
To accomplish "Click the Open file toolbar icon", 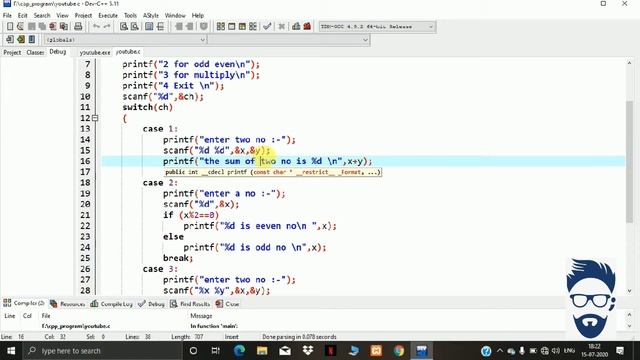I will (20, 27).
